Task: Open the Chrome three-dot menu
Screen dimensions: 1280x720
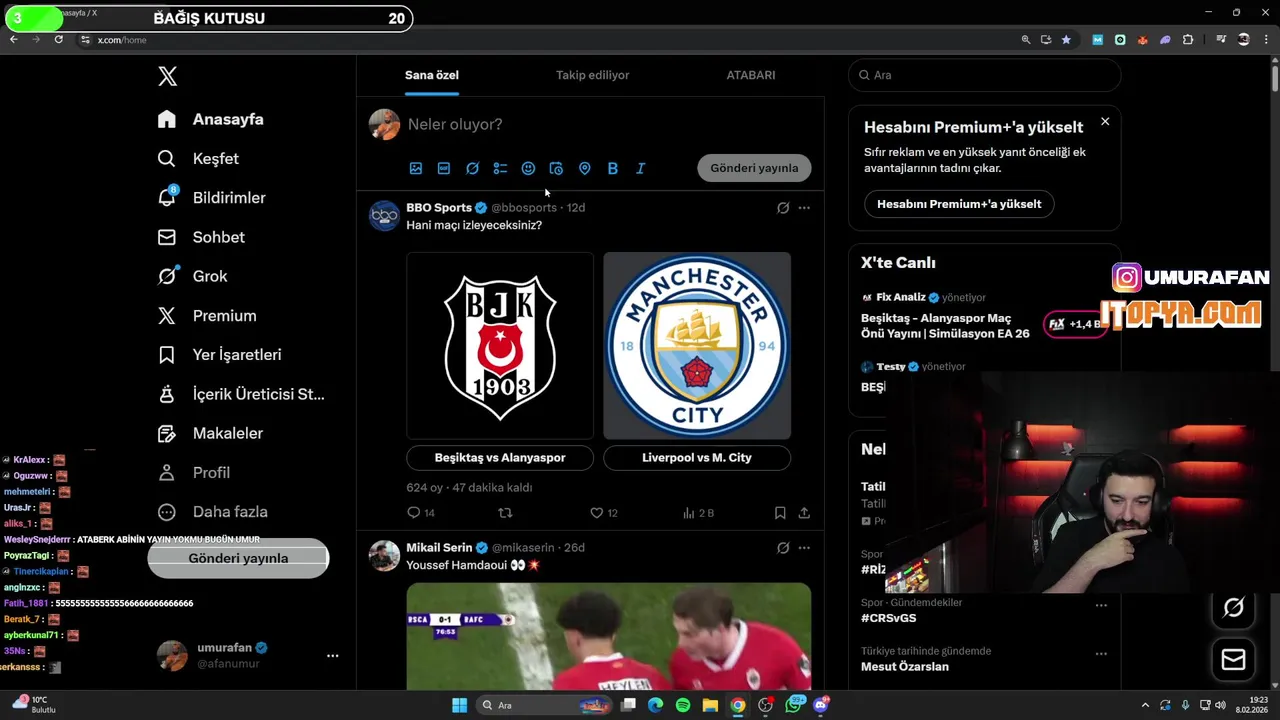Action: point(1266,39)
